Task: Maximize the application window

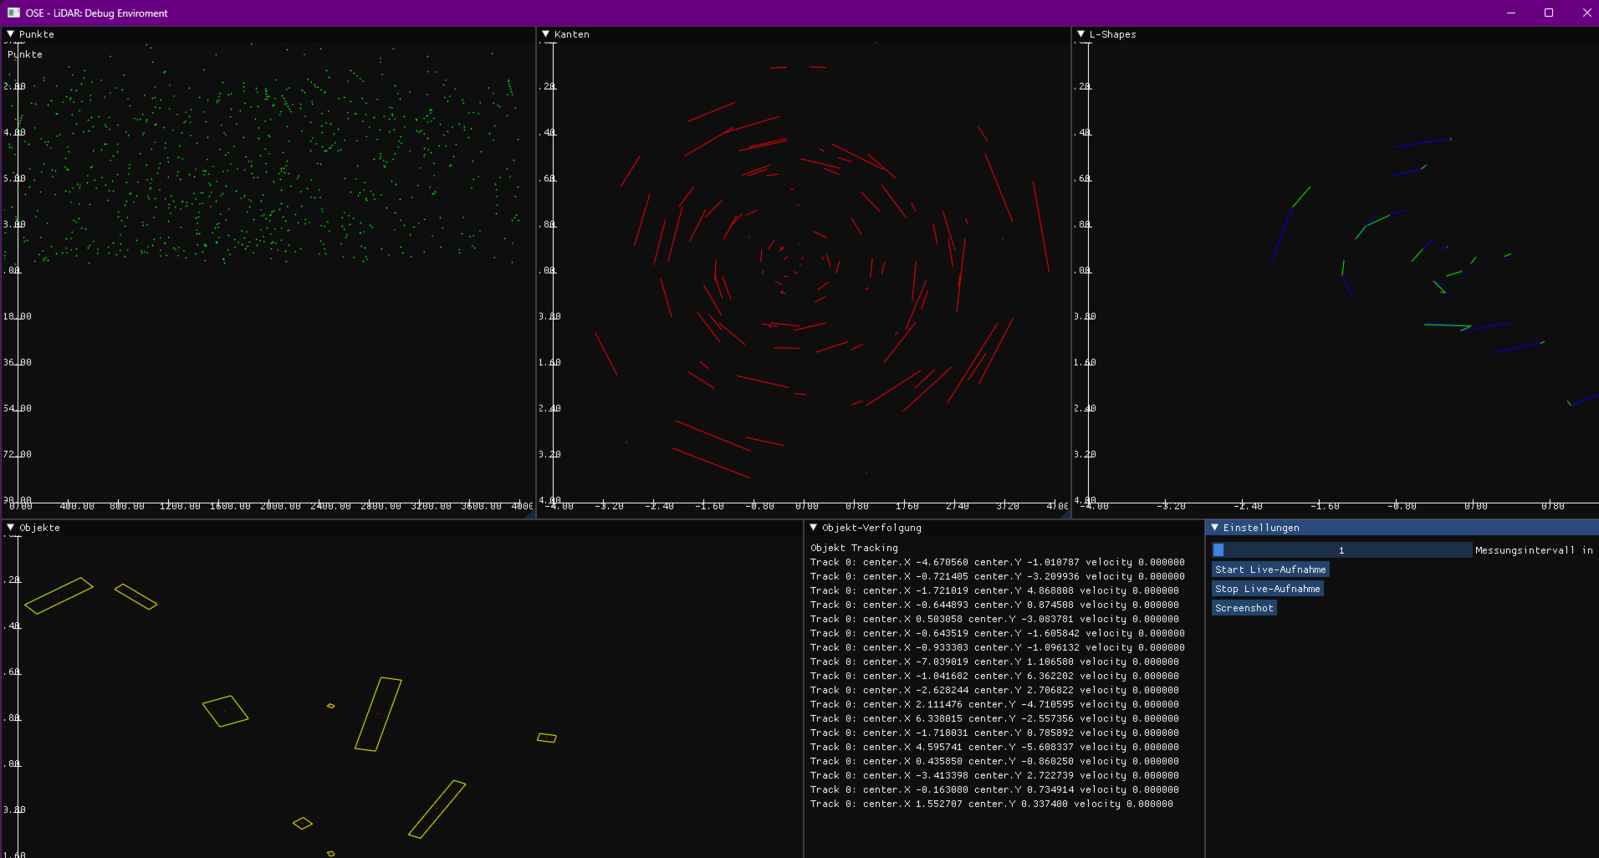Action: coord(1549,13)
